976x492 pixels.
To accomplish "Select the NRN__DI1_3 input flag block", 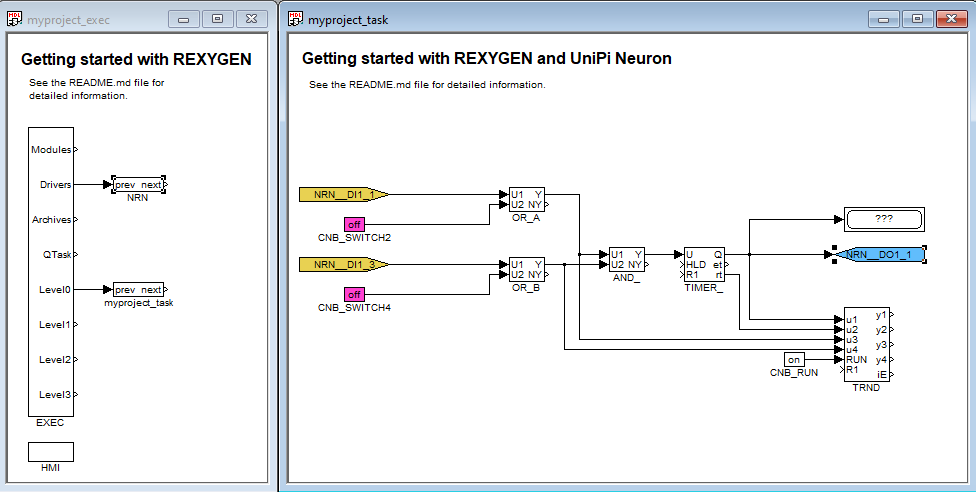I will pyautogui.click(x=344, y=265).
